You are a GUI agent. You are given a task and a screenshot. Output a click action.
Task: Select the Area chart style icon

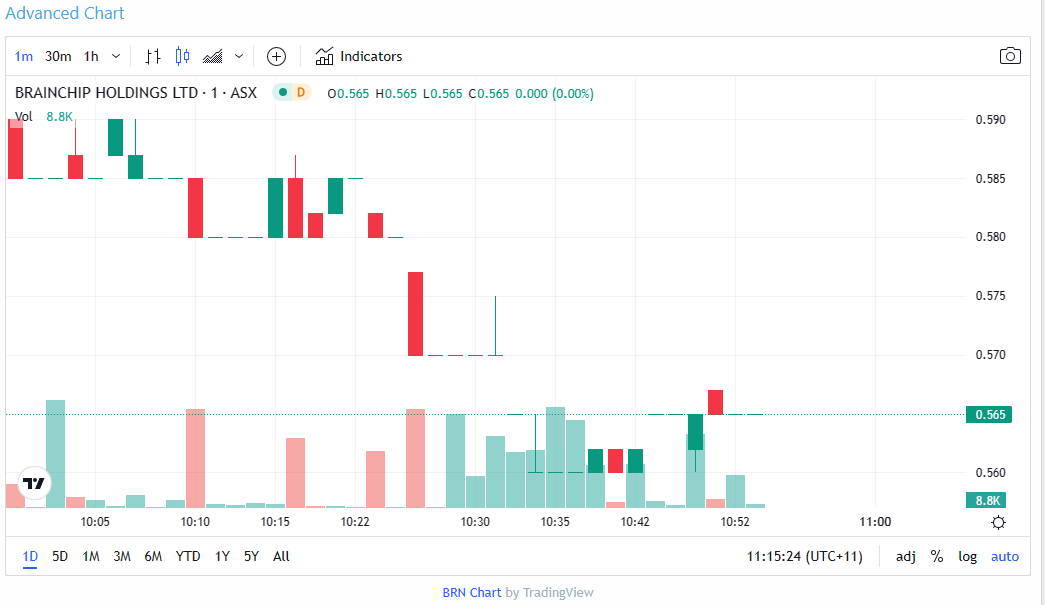pyautogui.click(x=212, y=56)
